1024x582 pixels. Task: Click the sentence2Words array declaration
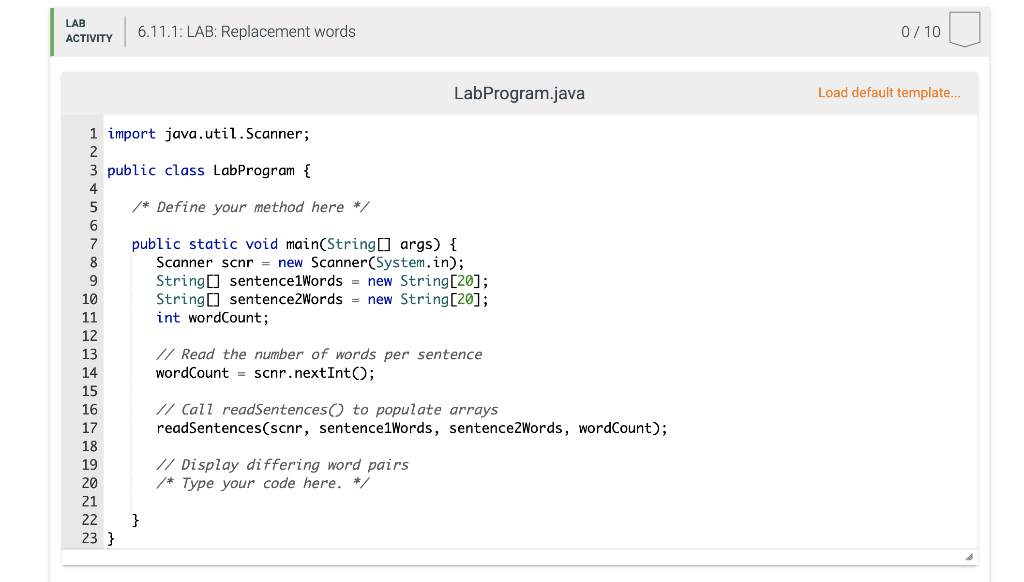click(x=320, y=299)
